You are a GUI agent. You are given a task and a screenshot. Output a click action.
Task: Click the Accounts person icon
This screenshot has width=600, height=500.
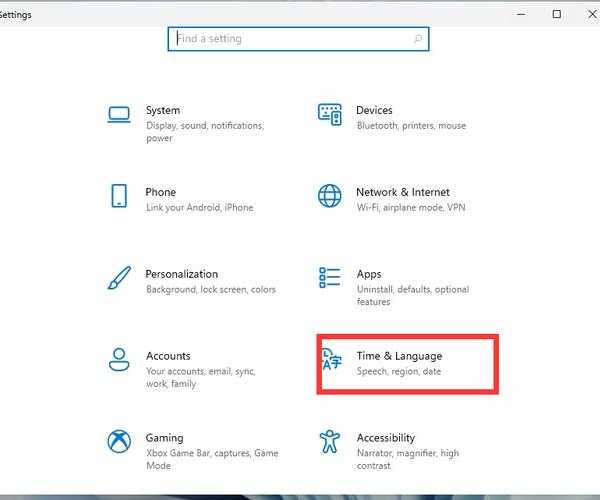(x=120, y=359)
